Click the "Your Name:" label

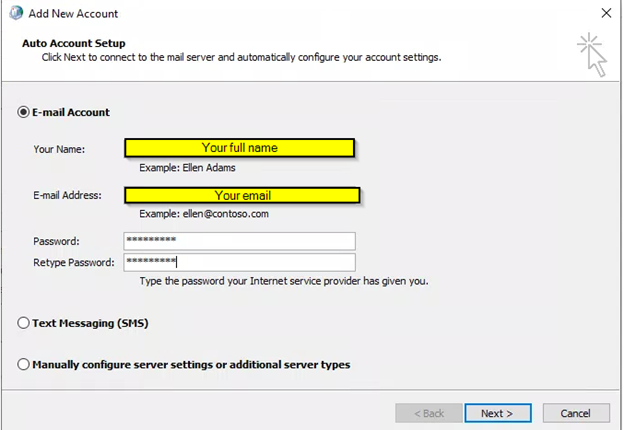59,149
